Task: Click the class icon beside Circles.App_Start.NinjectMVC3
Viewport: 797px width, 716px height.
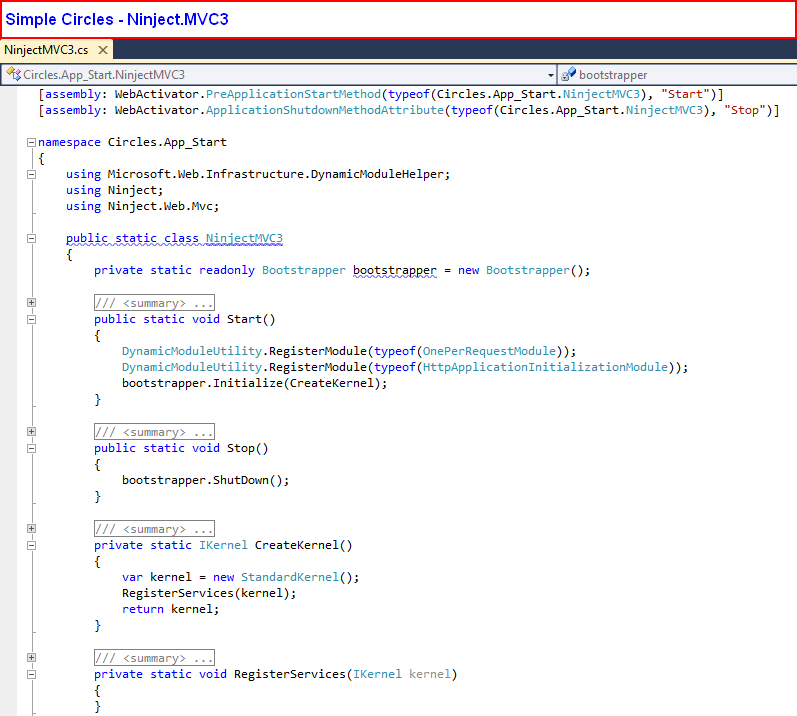Action: coord(14,75)
